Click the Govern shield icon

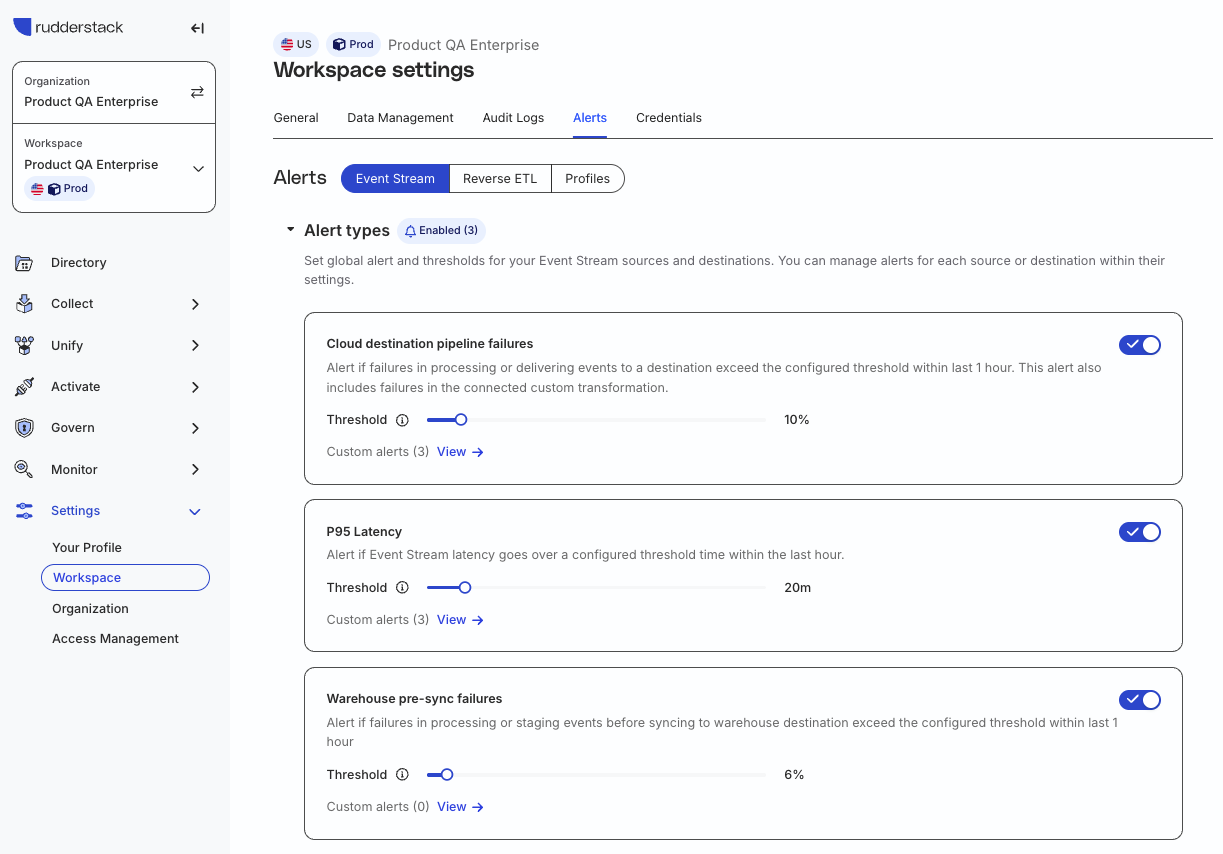(25, 428)
